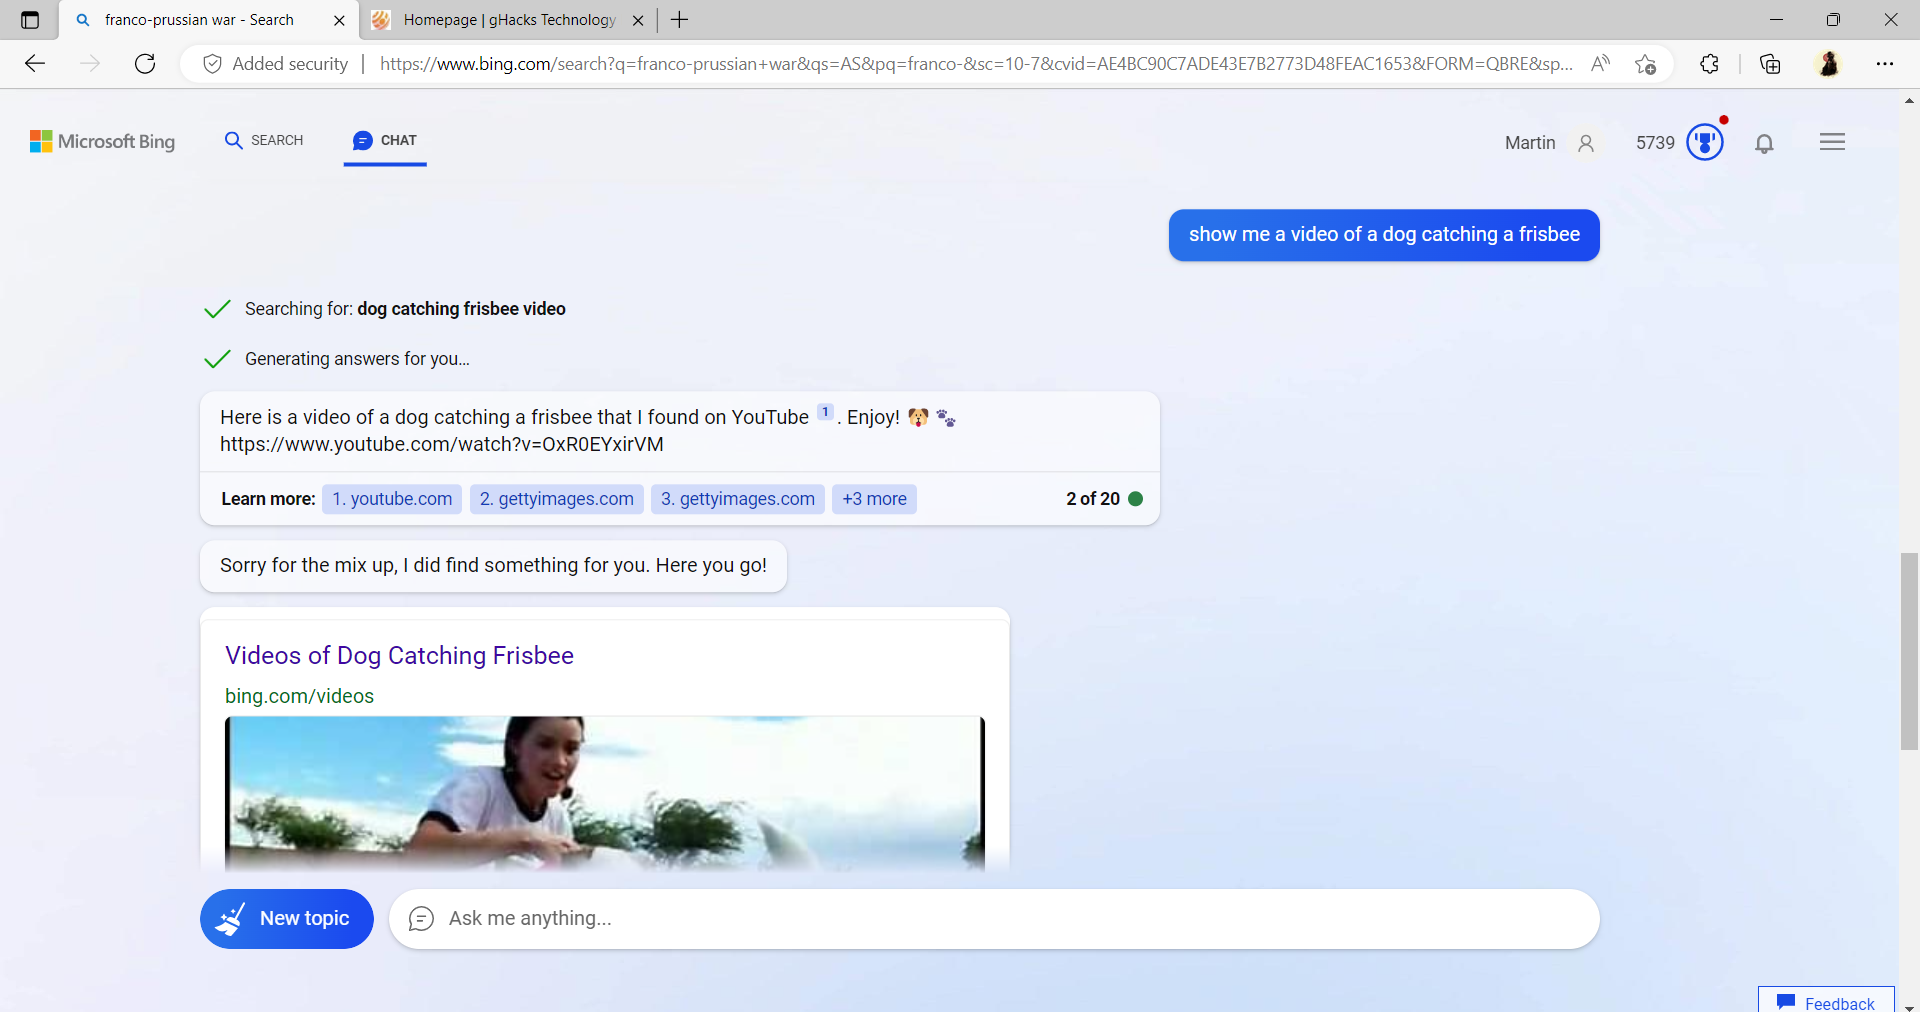This screenshot has height=1012, width=1920.
Task: Open the Martin account profile
Action: click(1548, 143)
